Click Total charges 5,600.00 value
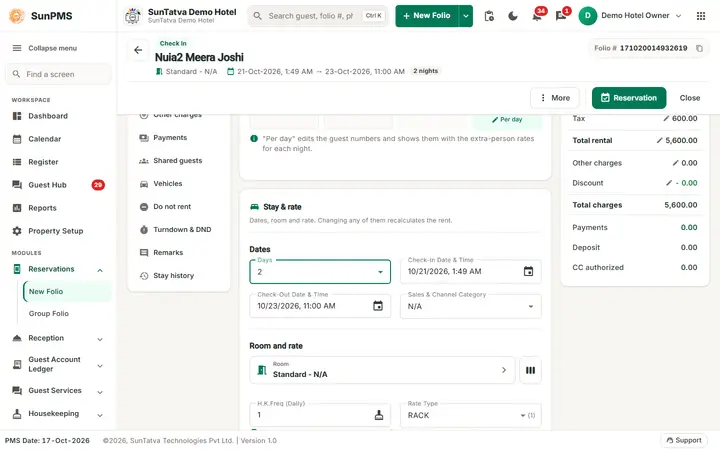The width and height of the screenshot is (720, 450). [x=681, y=205]
